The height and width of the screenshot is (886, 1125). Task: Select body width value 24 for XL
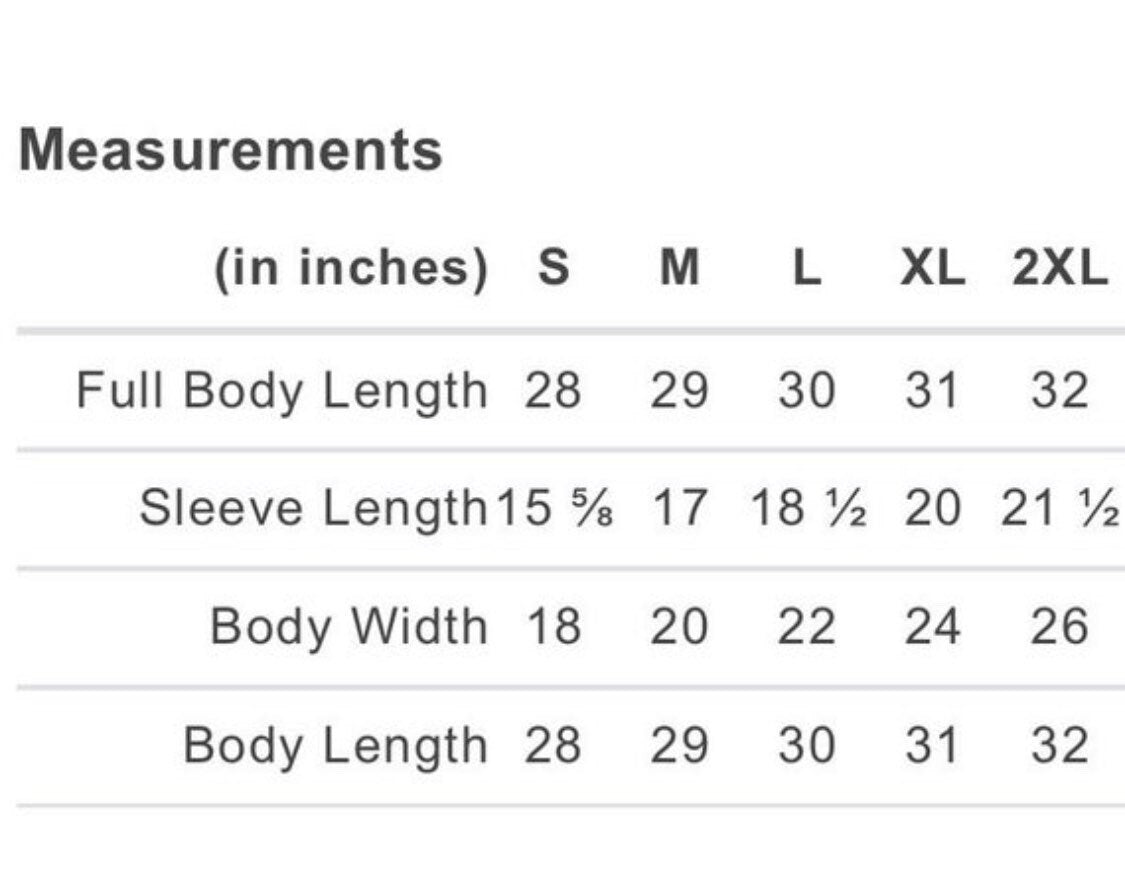click(932, 627)
